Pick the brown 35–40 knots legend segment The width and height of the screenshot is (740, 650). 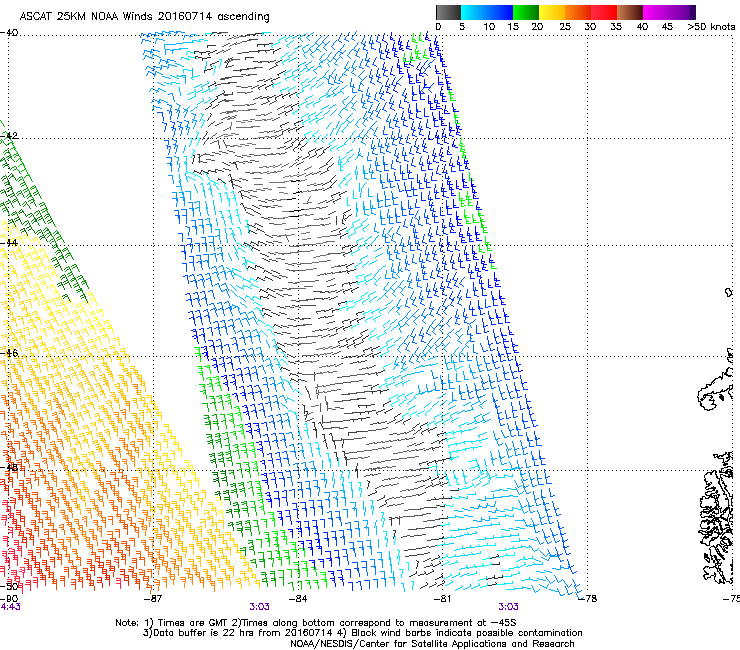630,12
